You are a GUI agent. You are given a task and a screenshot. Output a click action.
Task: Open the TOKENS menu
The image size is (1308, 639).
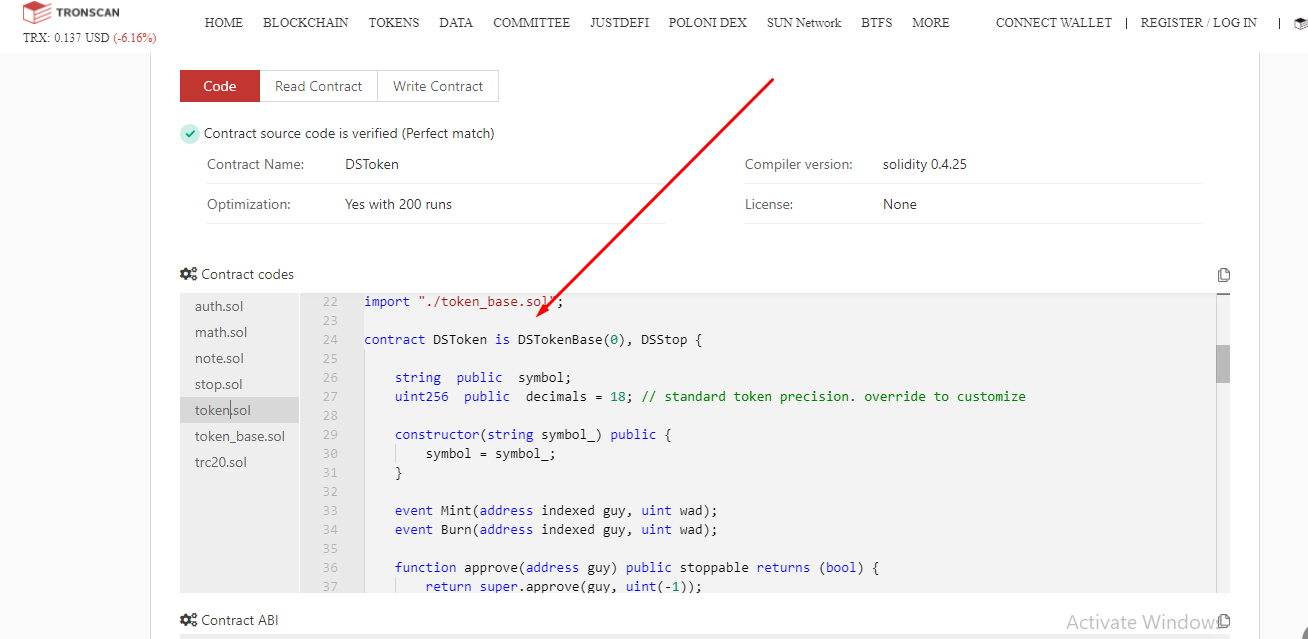(x=394, y=23)
